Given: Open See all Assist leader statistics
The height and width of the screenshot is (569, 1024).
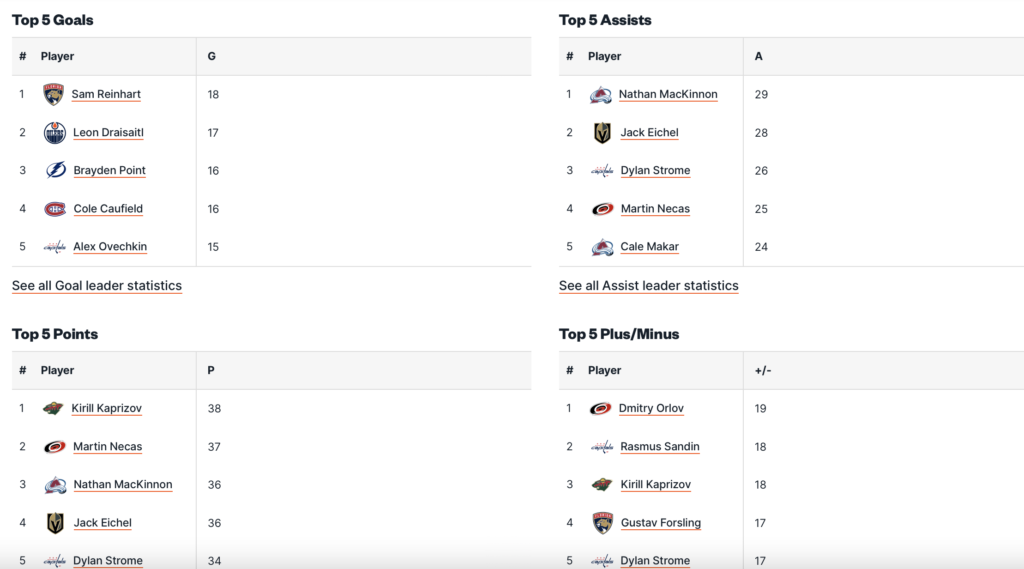Looking at the screenshot, I should click(648, 286).
